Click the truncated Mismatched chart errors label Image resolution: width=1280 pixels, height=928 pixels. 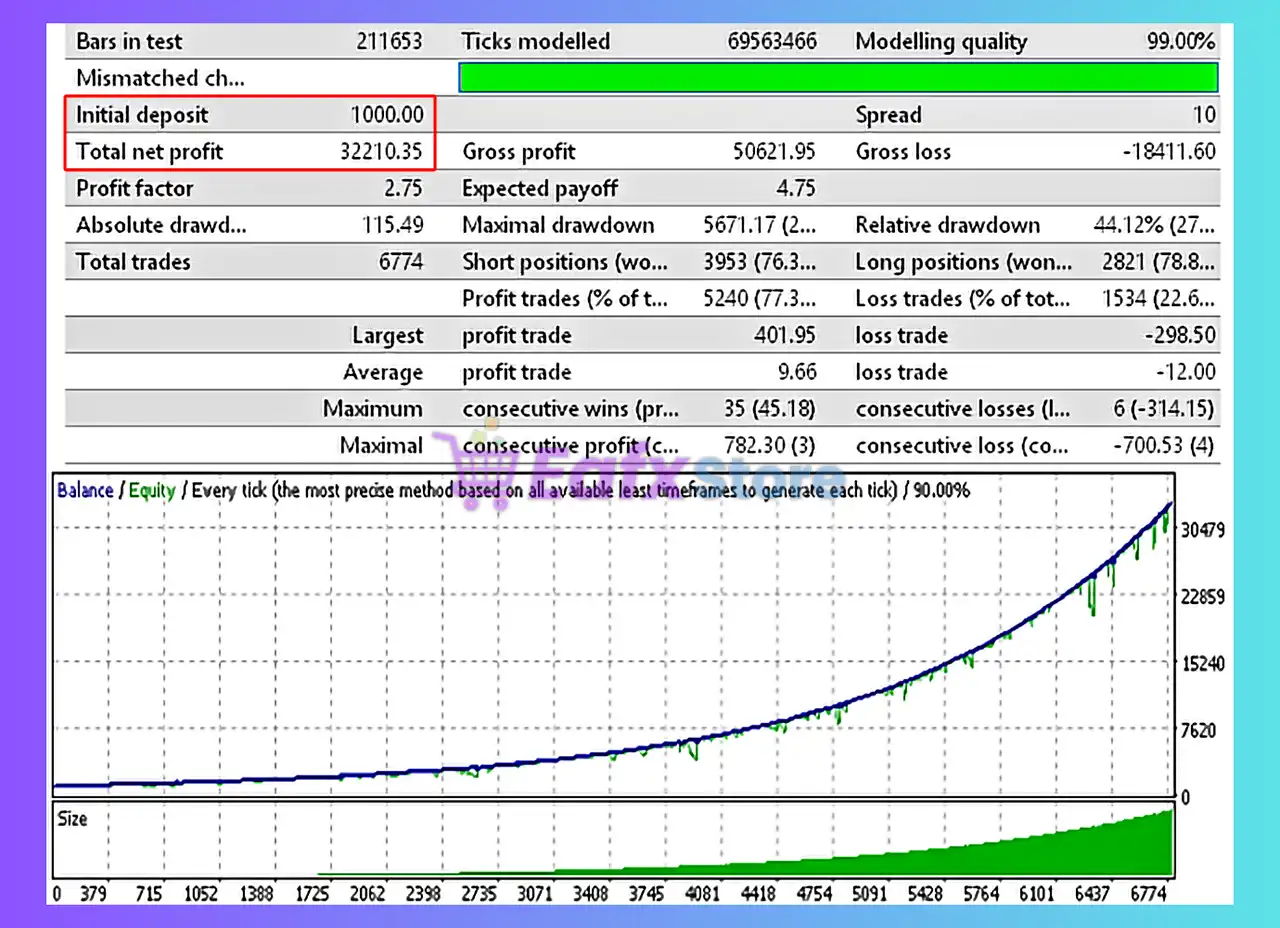(160, 78)
